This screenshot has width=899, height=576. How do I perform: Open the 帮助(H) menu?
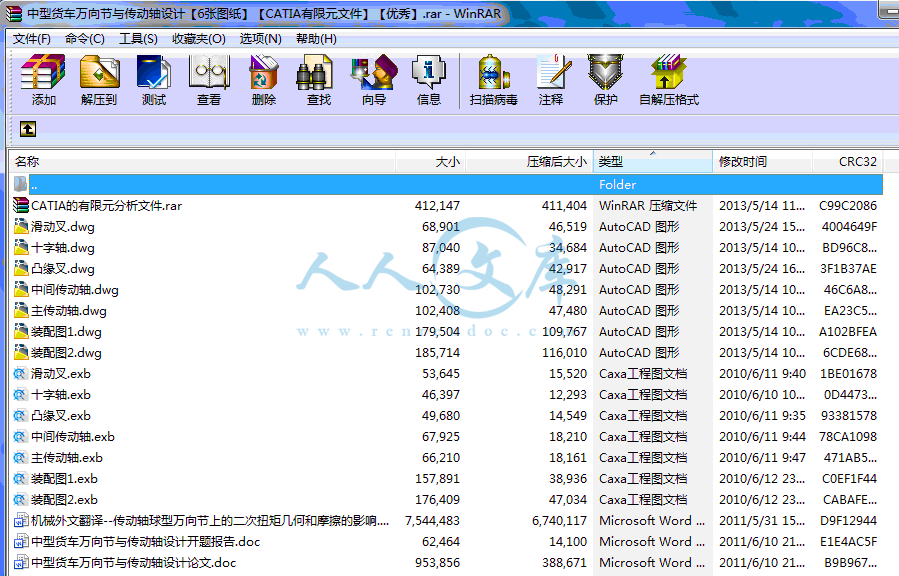pos(316,39)
